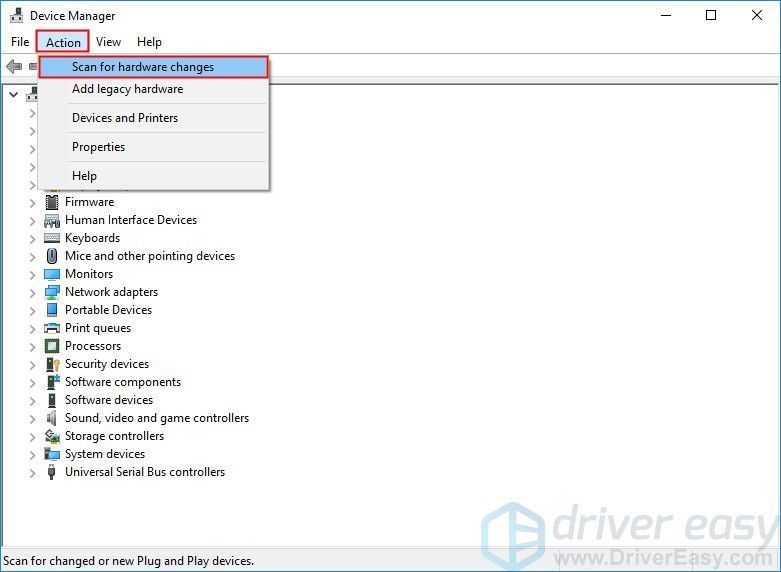
Task: Click the Storage controllers icon
Action: point(52,436)
